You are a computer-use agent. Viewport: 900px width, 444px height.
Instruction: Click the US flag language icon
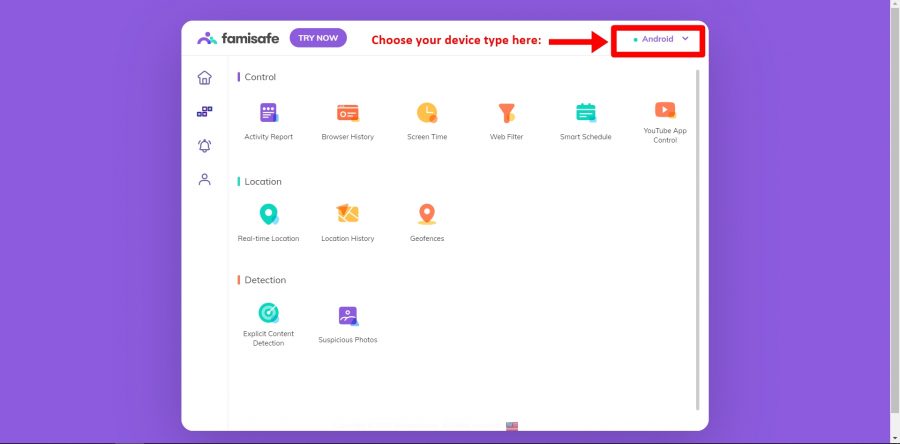tap(512, 426)
